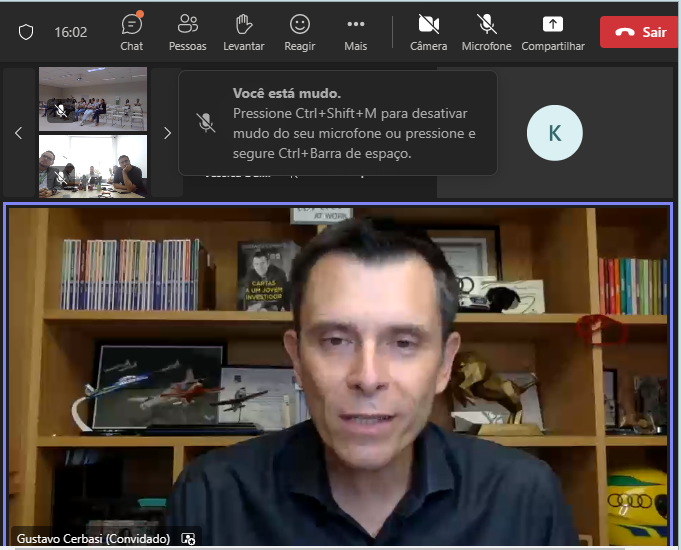Turn on the Câmera
Viewport: 681px width, 550px height.
429,32
